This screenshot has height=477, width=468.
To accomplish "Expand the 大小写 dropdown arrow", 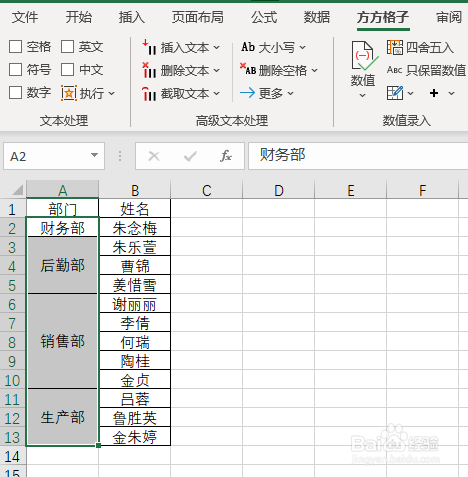I will [x=302, y=48].
